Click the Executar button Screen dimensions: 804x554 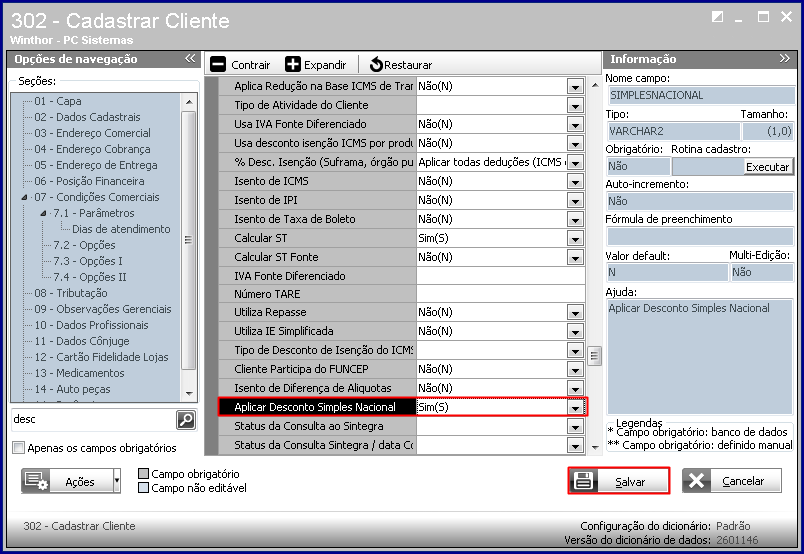click(767, 167)
